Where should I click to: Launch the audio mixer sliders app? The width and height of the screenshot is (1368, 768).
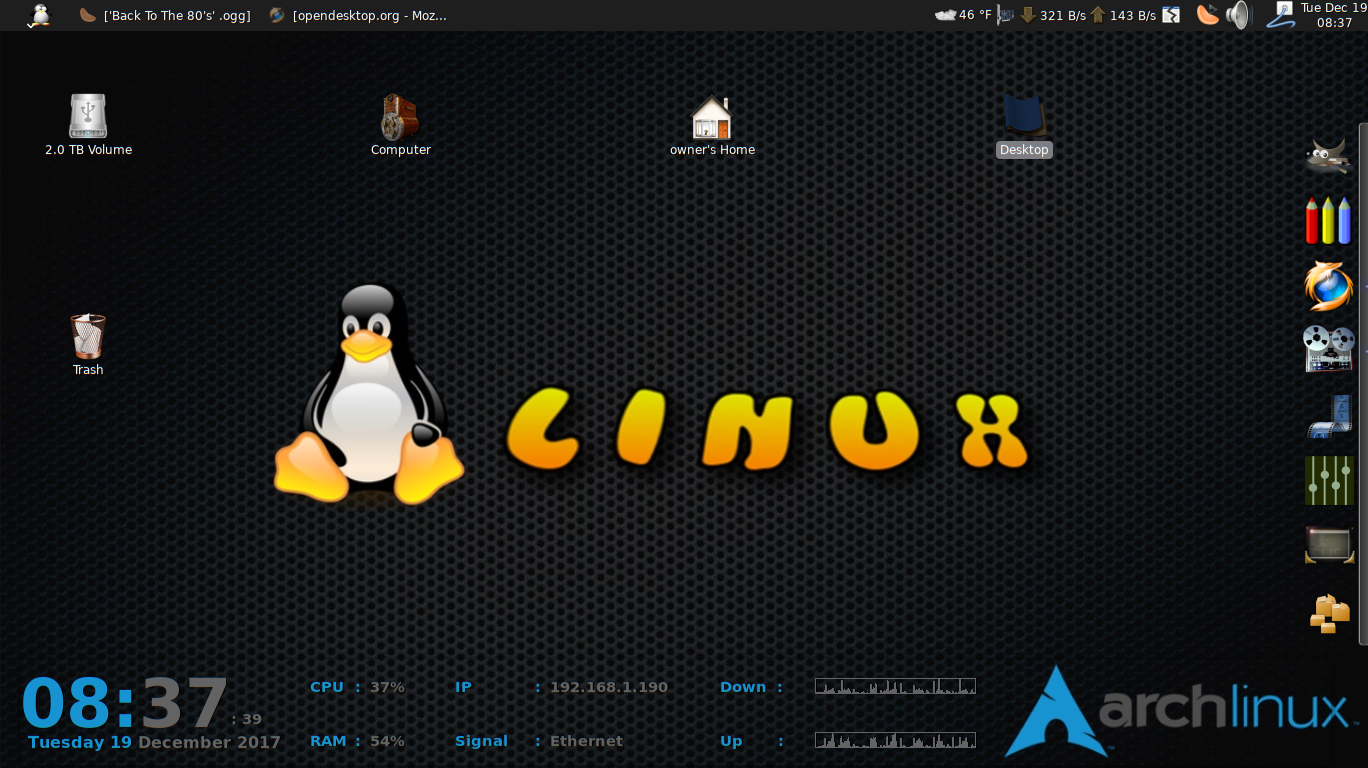click(x=1329, y=481)
